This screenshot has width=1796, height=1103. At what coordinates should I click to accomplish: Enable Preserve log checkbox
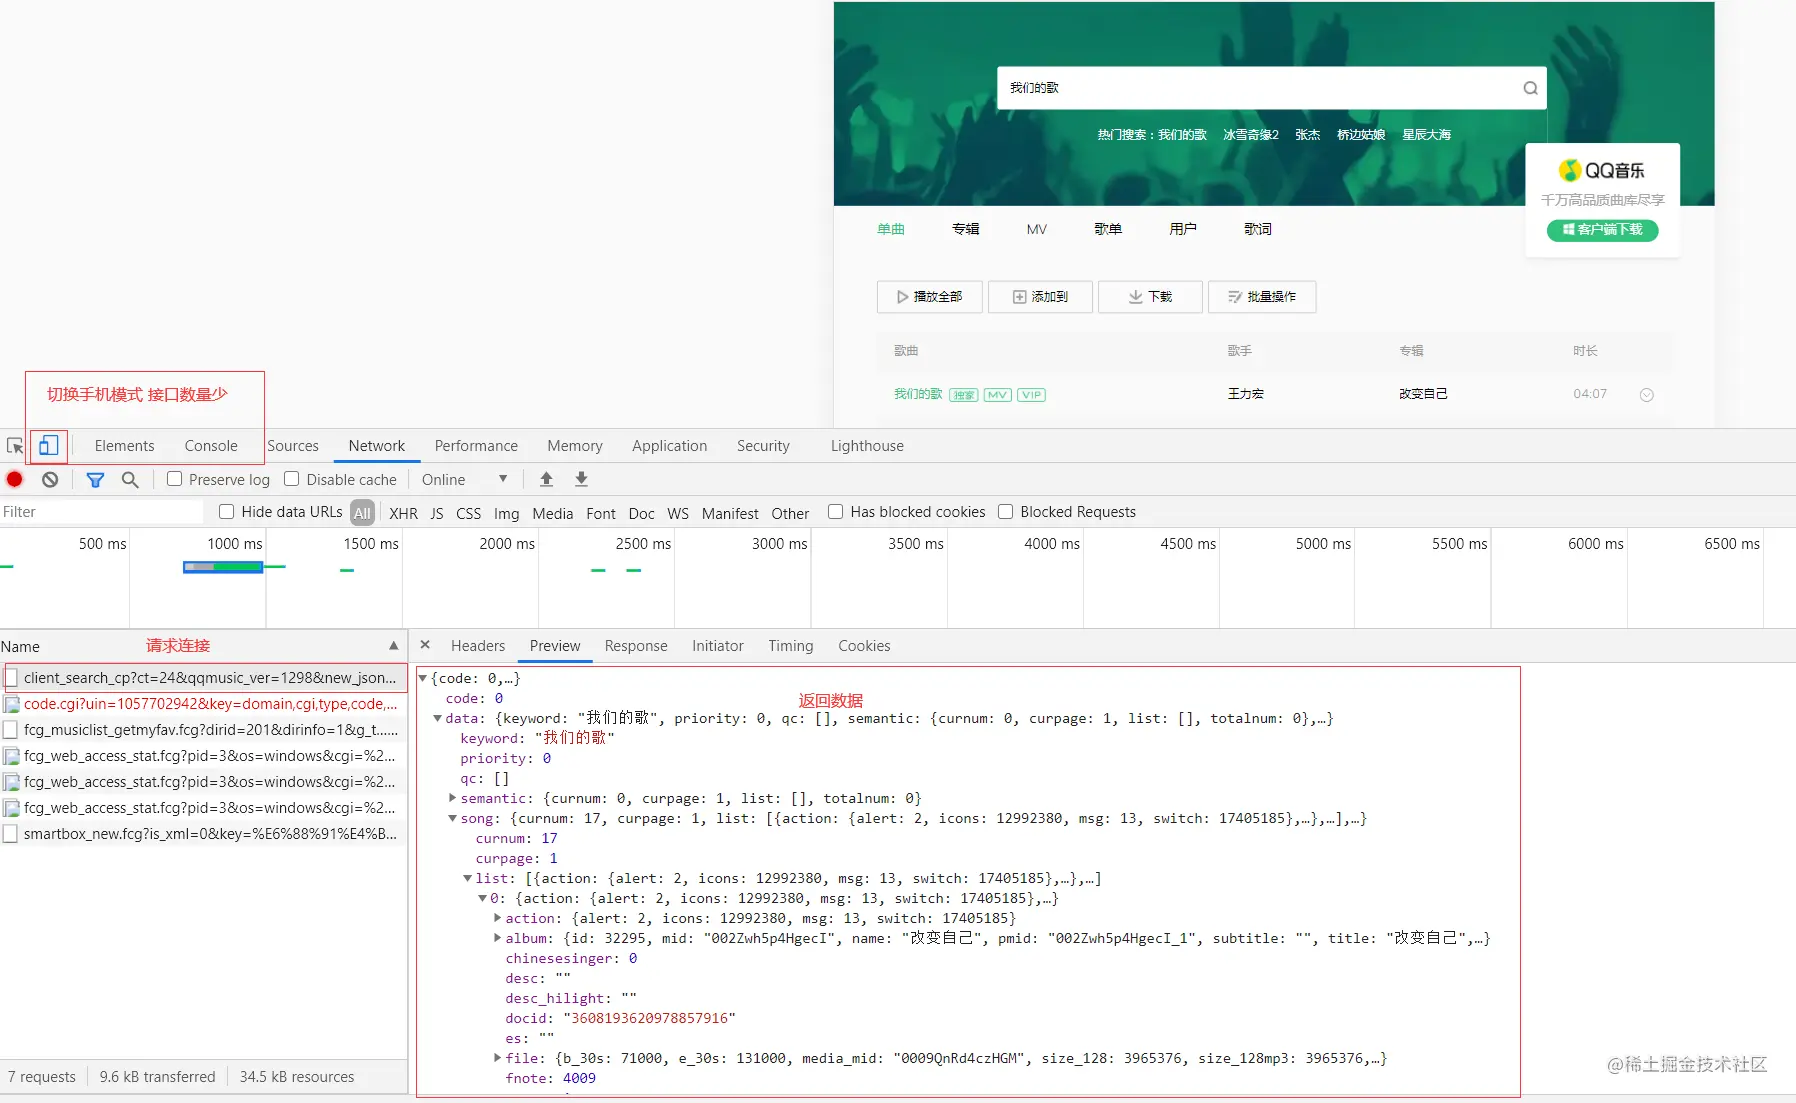click(174, 479)
